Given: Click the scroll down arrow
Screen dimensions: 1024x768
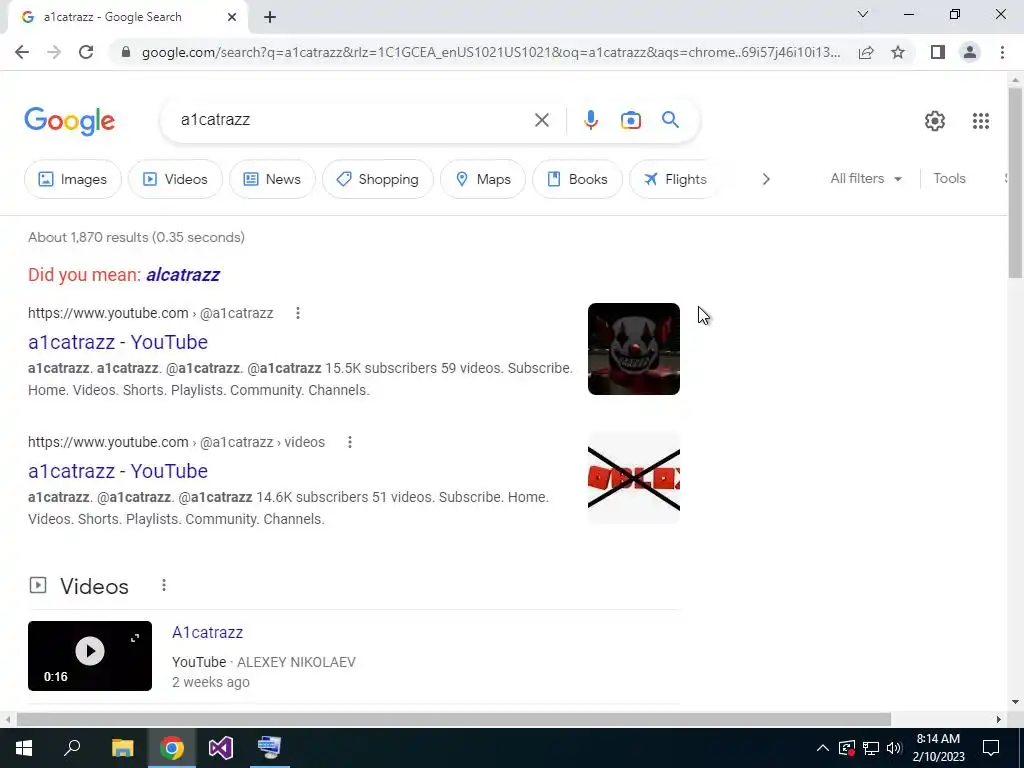Looking at the screenshot, I should [1014, 702].
